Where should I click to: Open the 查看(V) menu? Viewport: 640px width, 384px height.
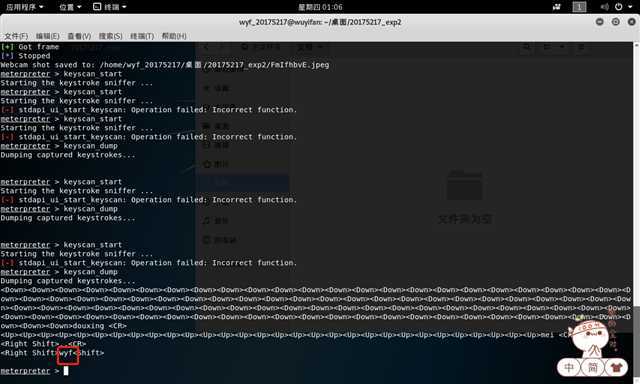[79, 36]
